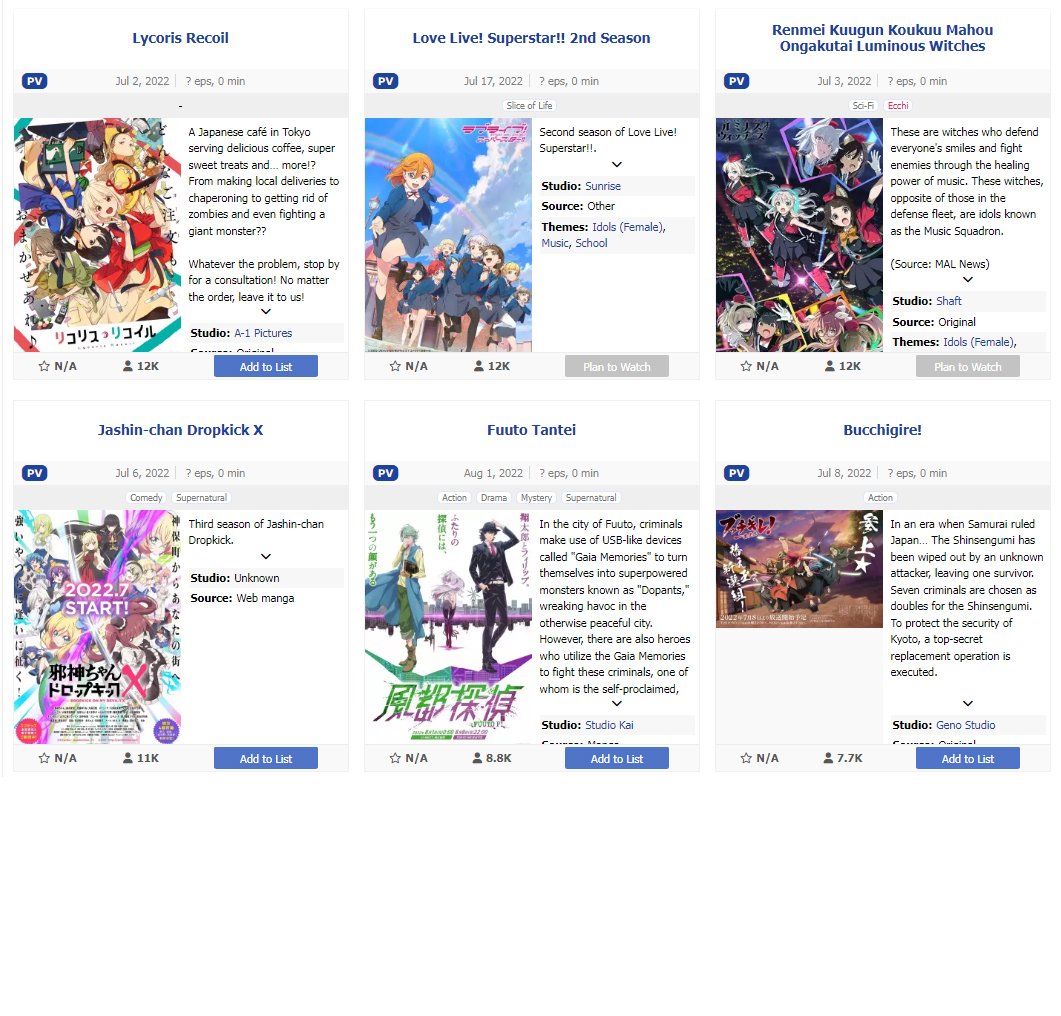Expand the Lycoris Recoil synopsis chevron
The image size is (1061, 1016).
pos(266,311)
